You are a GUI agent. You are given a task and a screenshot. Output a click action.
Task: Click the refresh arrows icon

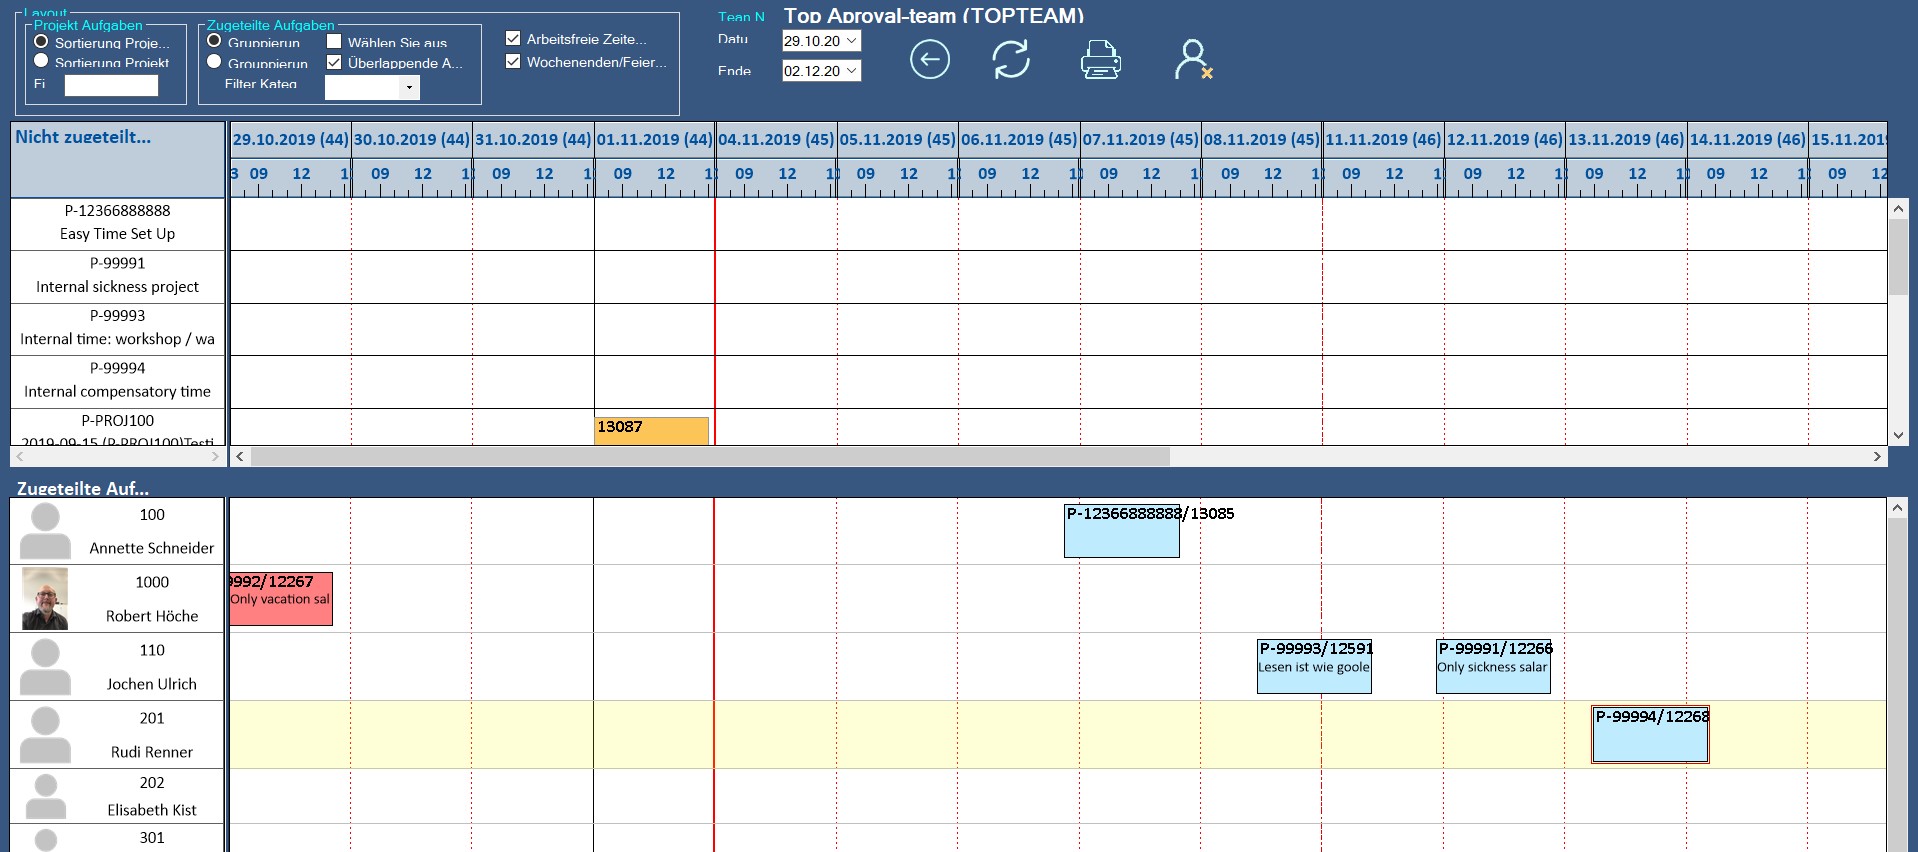point(1010,60)
